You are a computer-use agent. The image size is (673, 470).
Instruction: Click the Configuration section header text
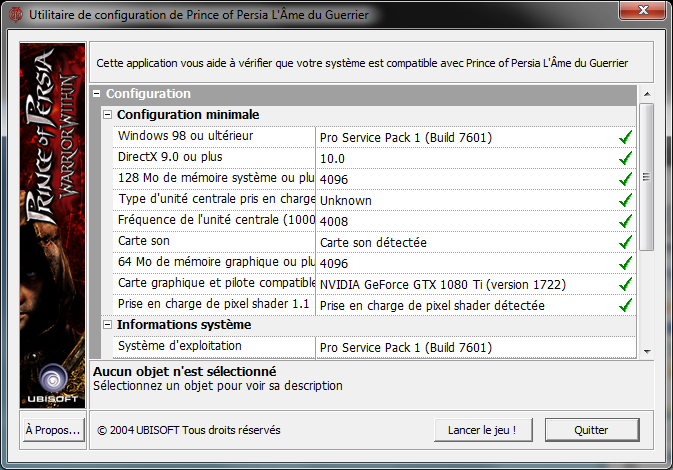click(148, 94)
